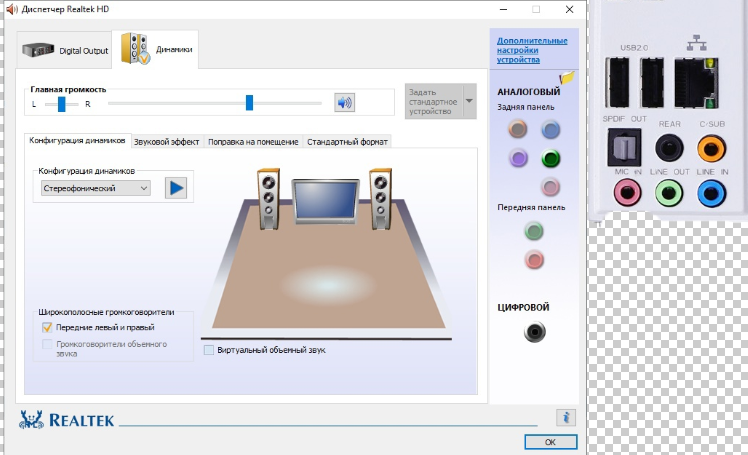Switch to the Digital Output tab
Screen dimensions: 748x455
point(65,50)
